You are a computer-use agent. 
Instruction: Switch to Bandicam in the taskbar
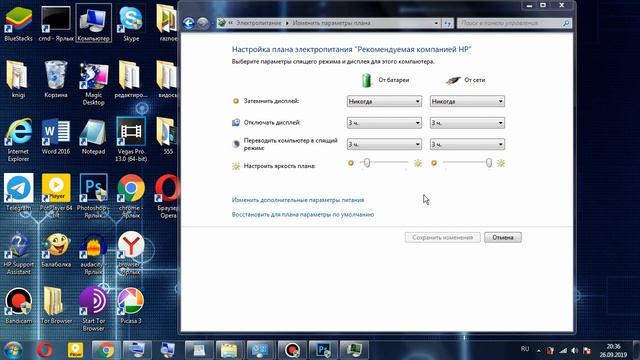[x=292, y=350]
